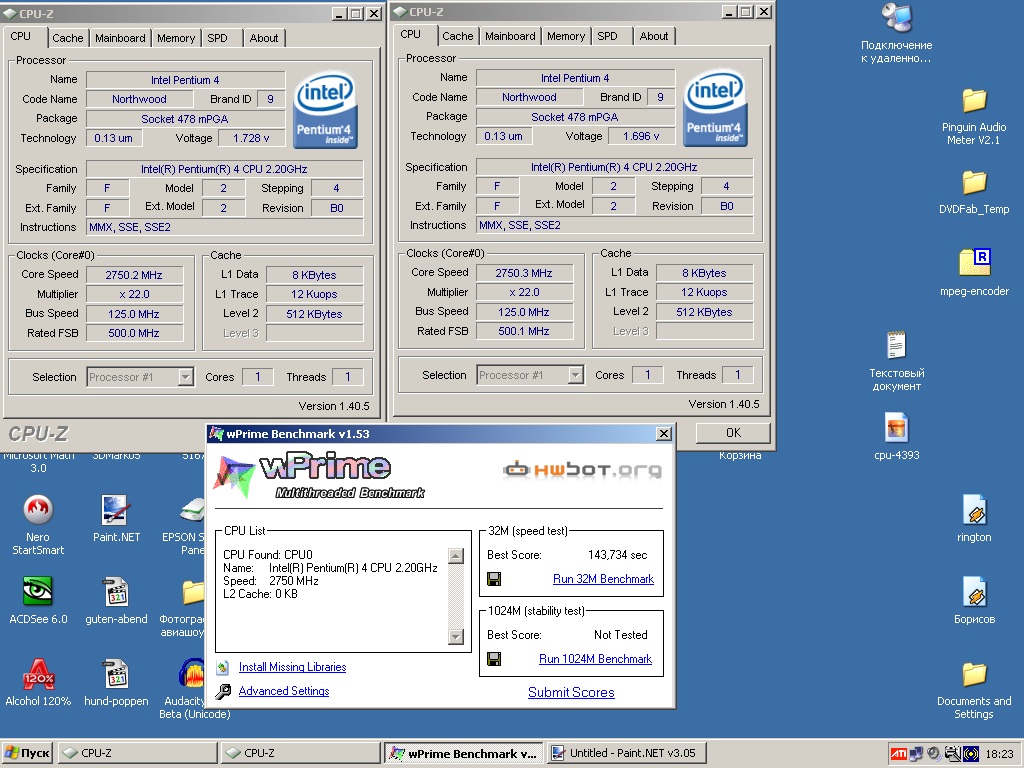Open the remote connection desktop shortcut
Screen dimensions: 1024x768
[x=896, y=18]
